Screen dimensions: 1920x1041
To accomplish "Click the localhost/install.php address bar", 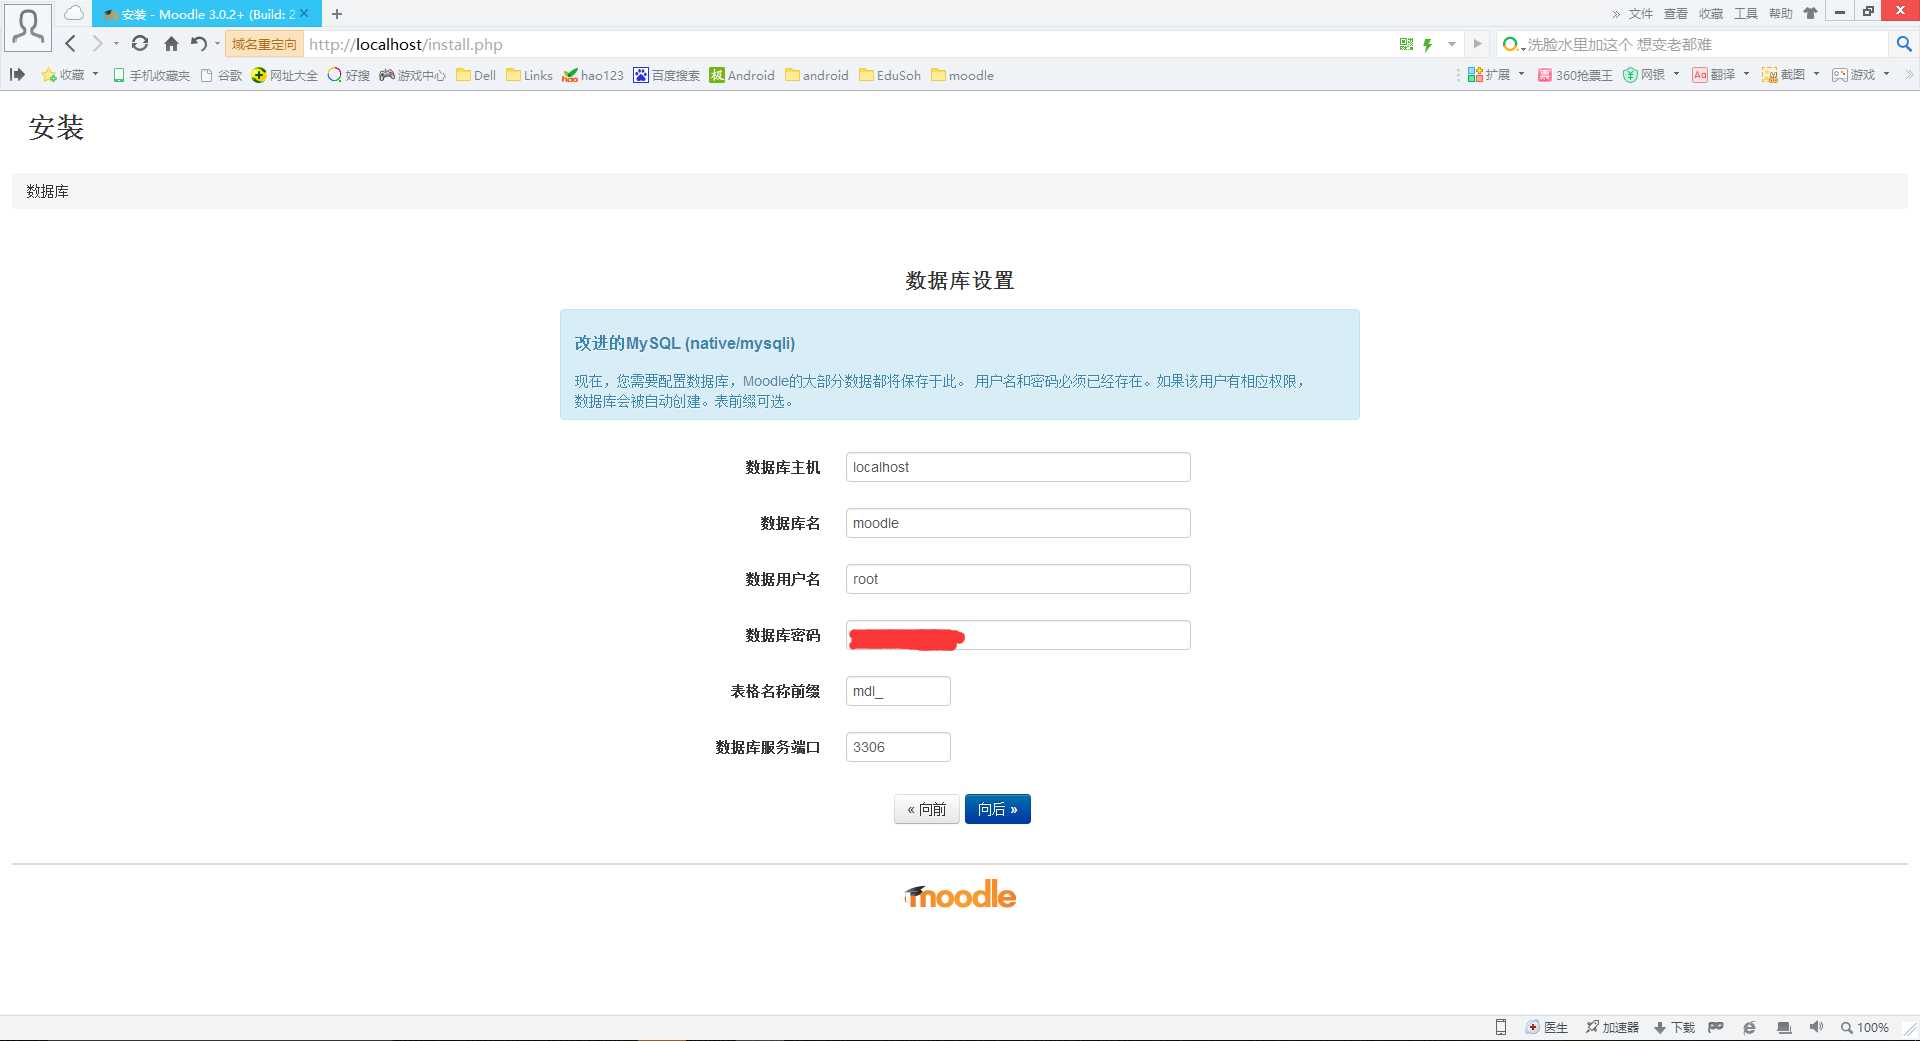I will pos(850,44).
